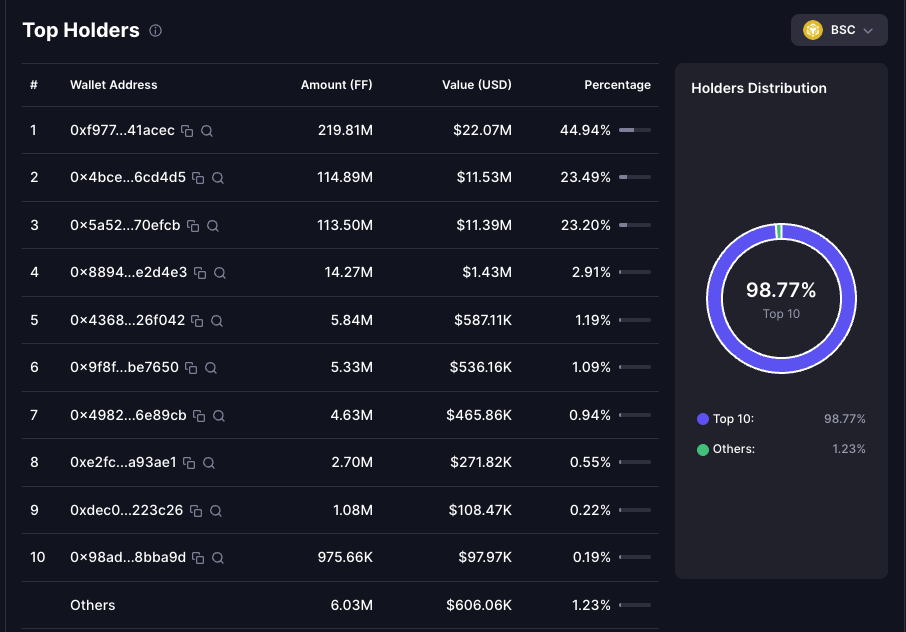Click the Amount (FF) column header
Screen dimensions: 906x632
coord(336,85)
